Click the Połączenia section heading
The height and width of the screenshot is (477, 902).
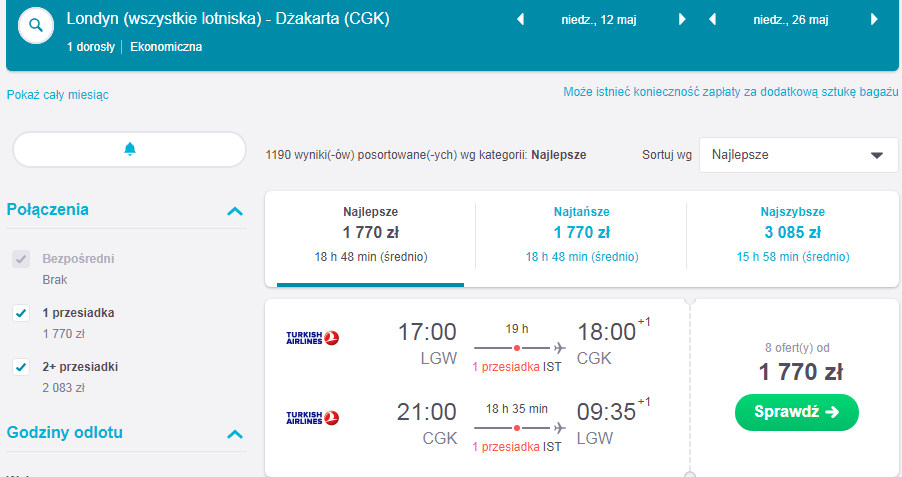[48, 209]
